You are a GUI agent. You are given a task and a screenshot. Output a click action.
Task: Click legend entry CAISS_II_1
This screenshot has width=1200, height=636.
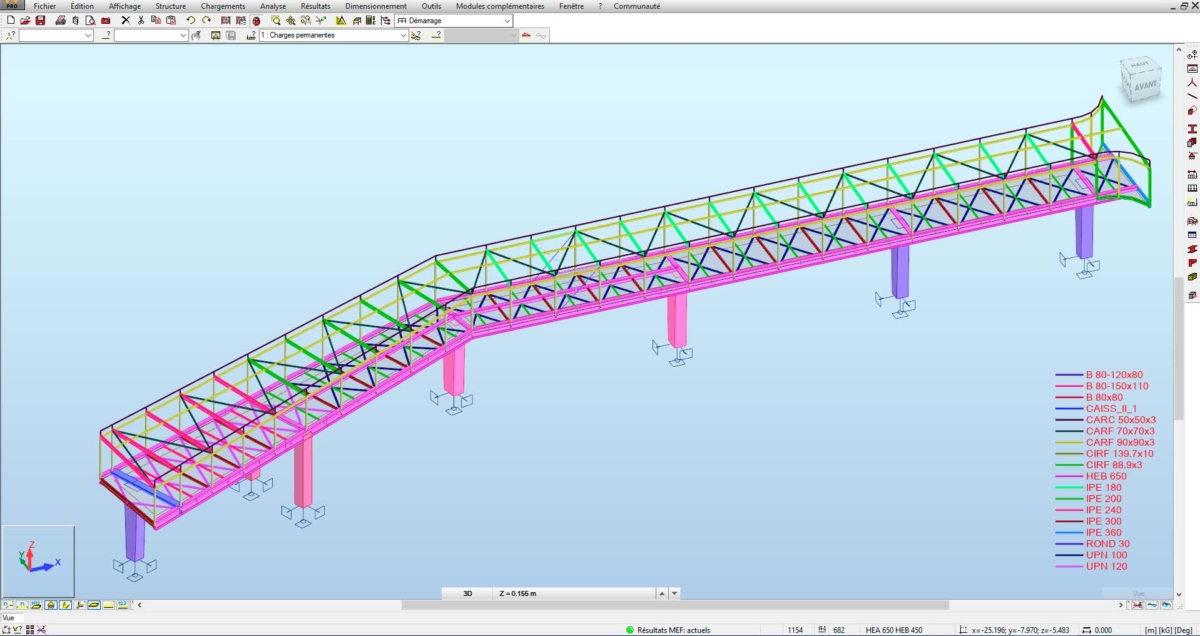point(1113,409)
